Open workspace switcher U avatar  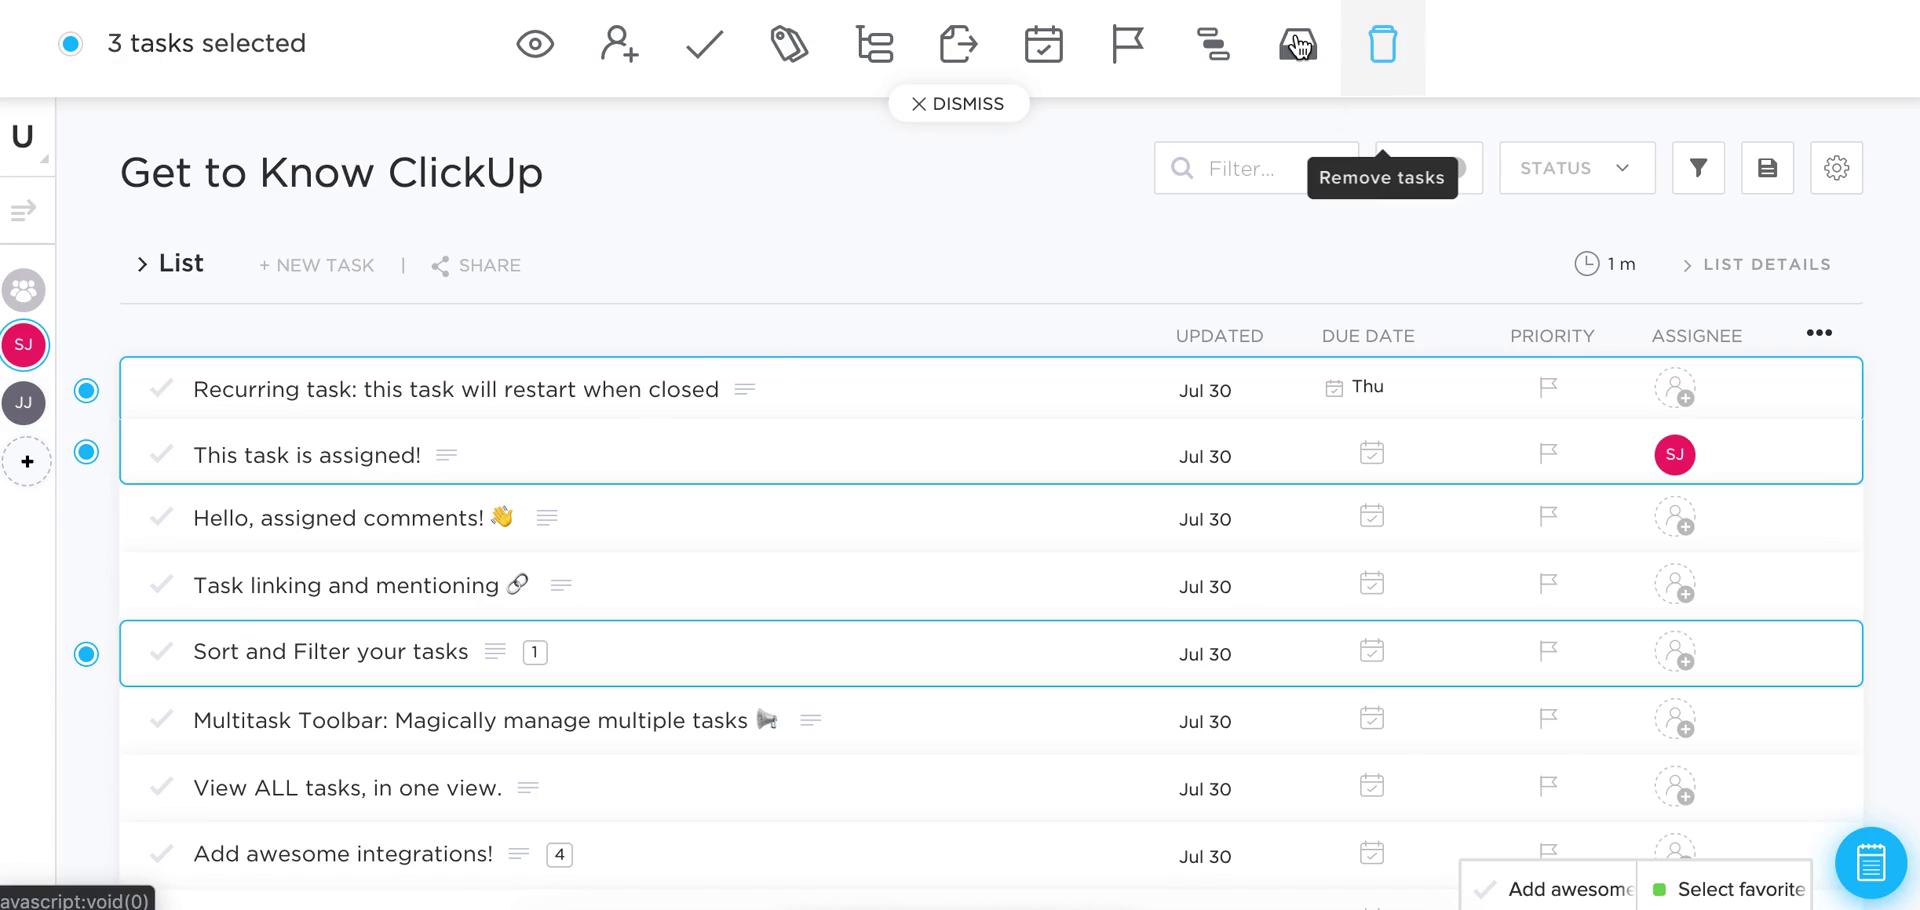23,136
